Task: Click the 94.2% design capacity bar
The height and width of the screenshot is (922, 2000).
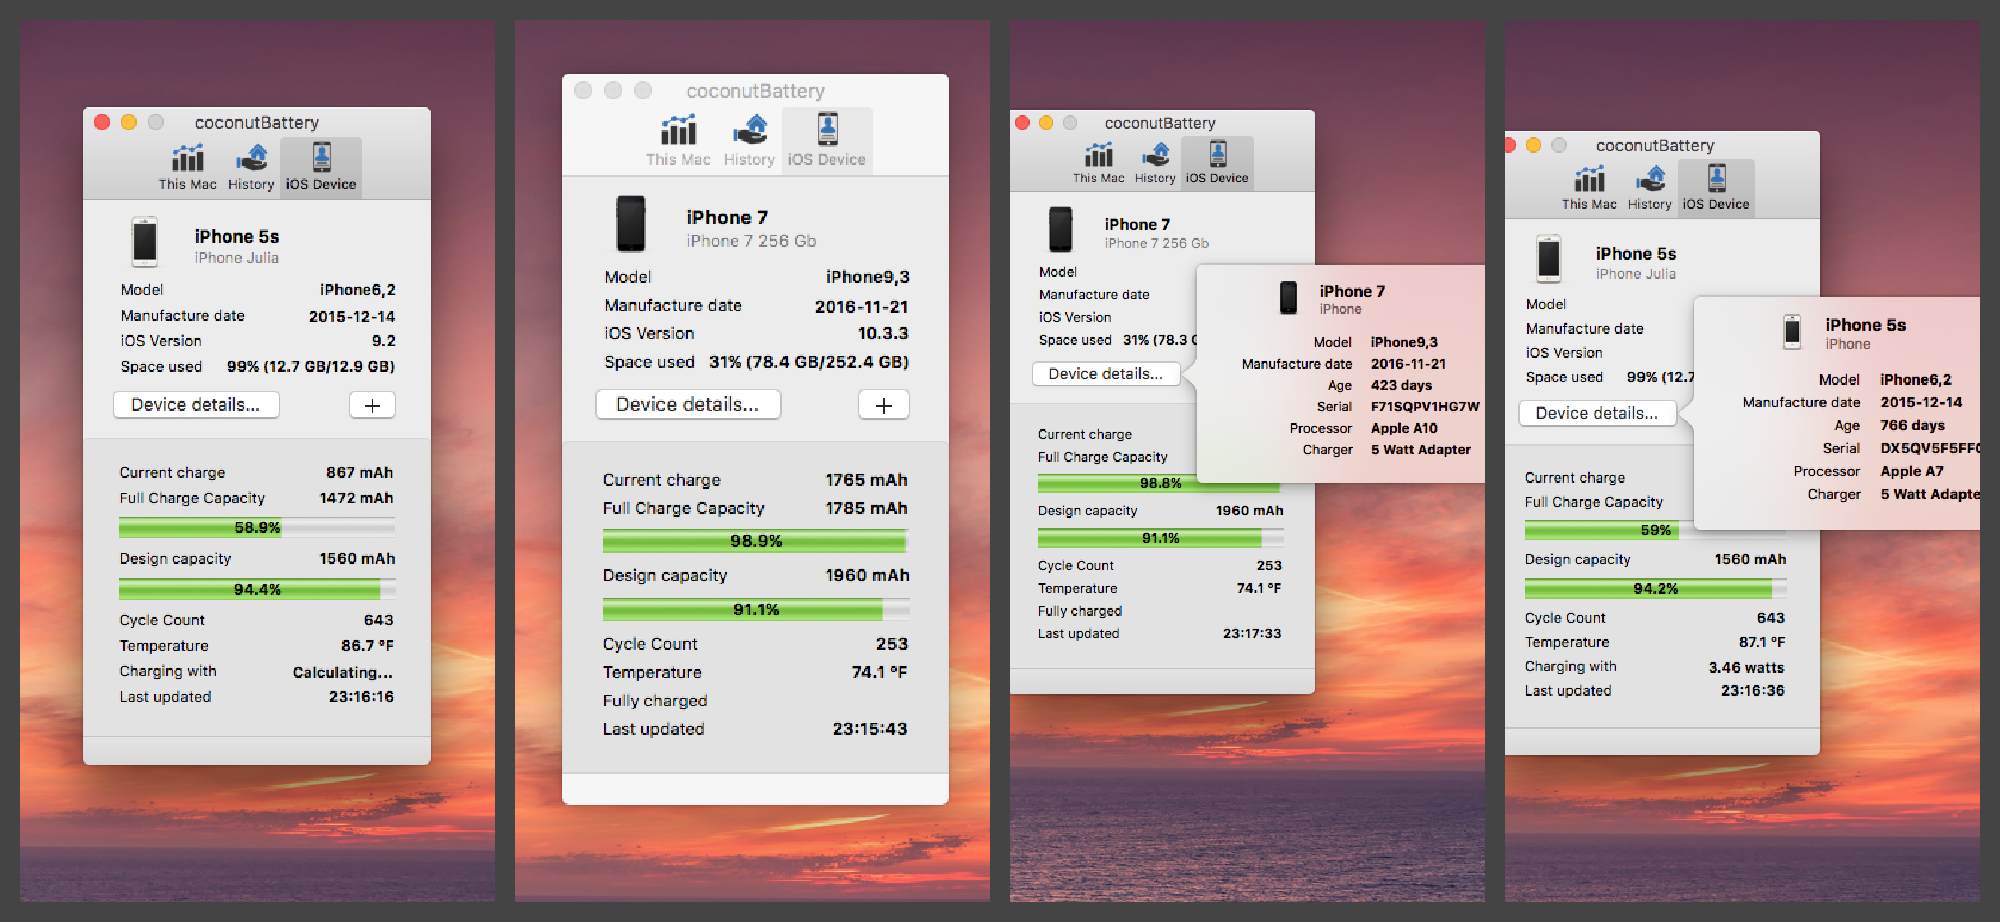Action: [1655, 589]
